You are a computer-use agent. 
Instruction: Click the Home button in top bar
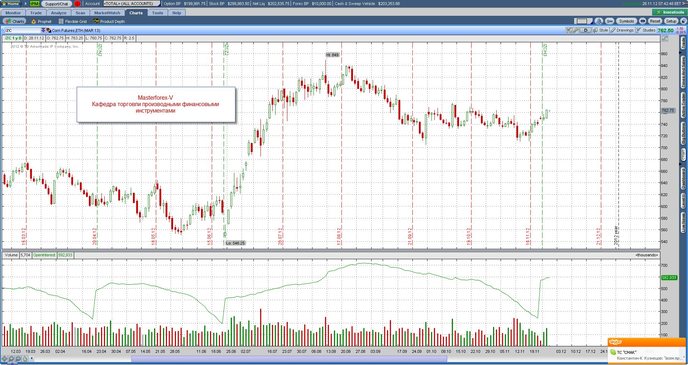click(11, 4)
